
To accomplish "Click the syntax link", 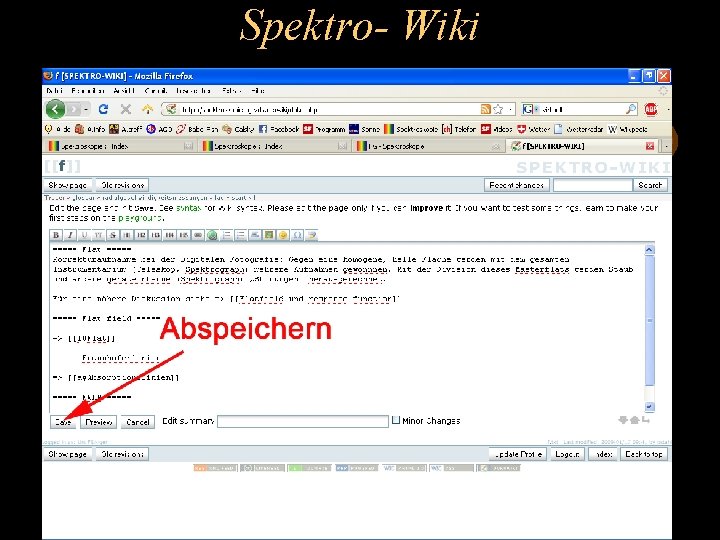I will [188, 208].
